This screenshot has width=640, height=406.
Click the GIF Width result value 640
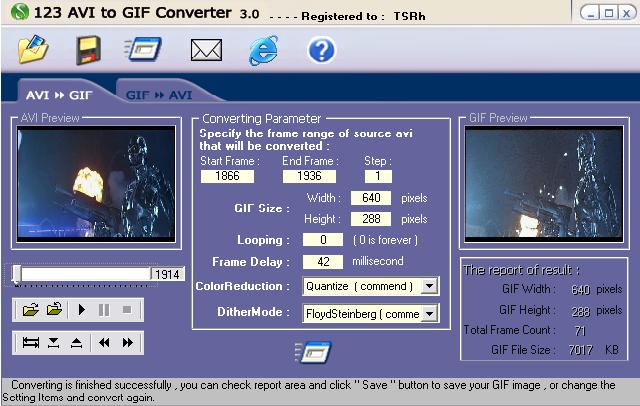coord(580,289)
